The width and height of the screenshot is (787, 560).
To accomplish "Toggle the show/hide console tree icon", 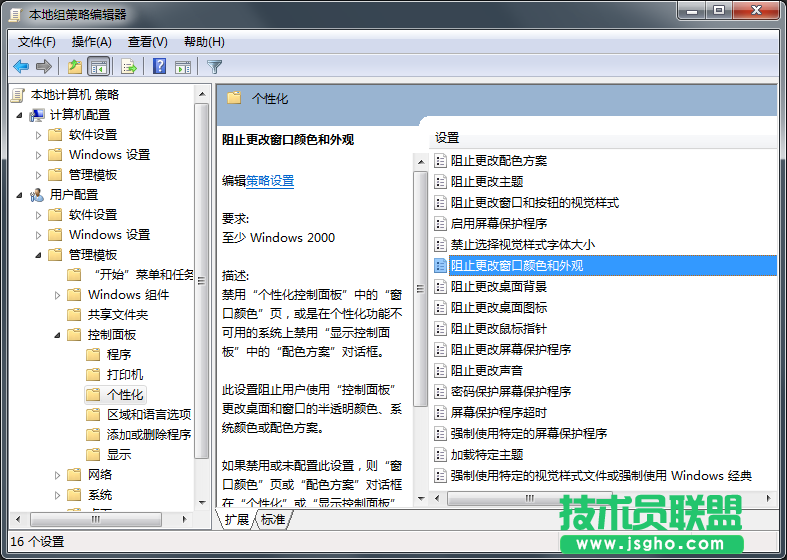I will point(99,67).
